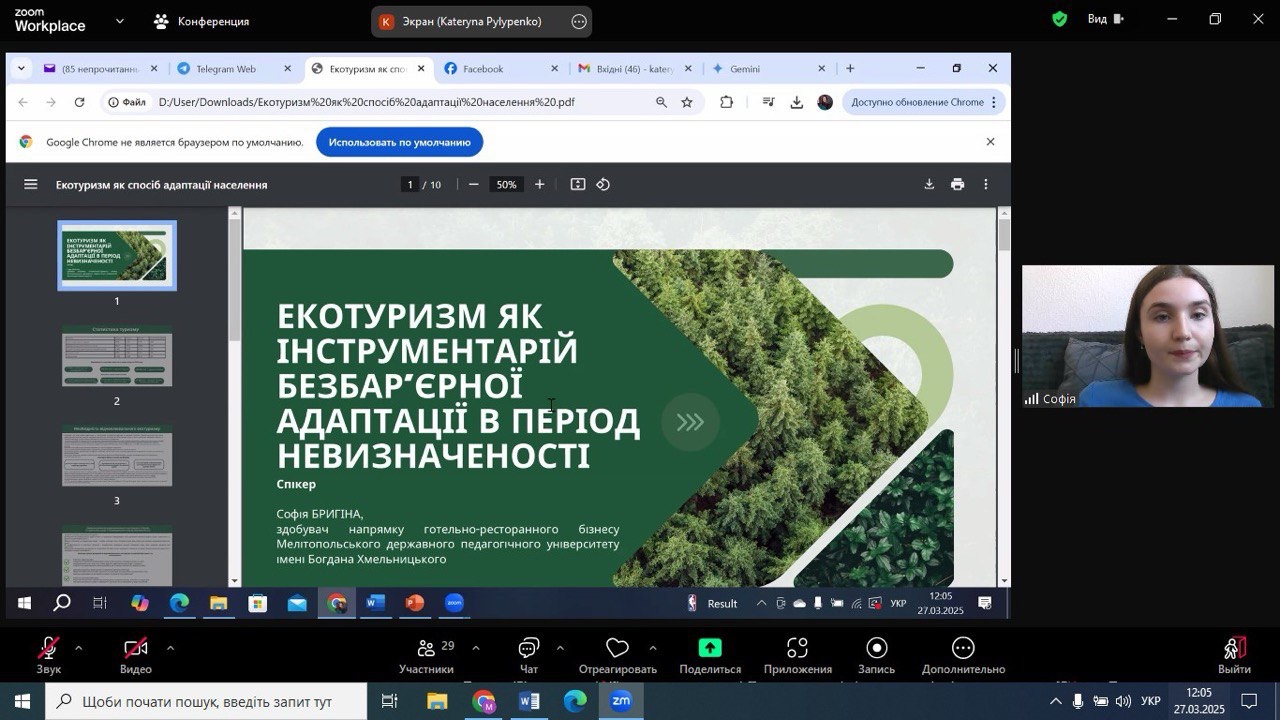1280x720 pixels.
Task: Open screen share options for Kateryna Pylypenko
Action: pyautogui.click(x=579, y=21)
